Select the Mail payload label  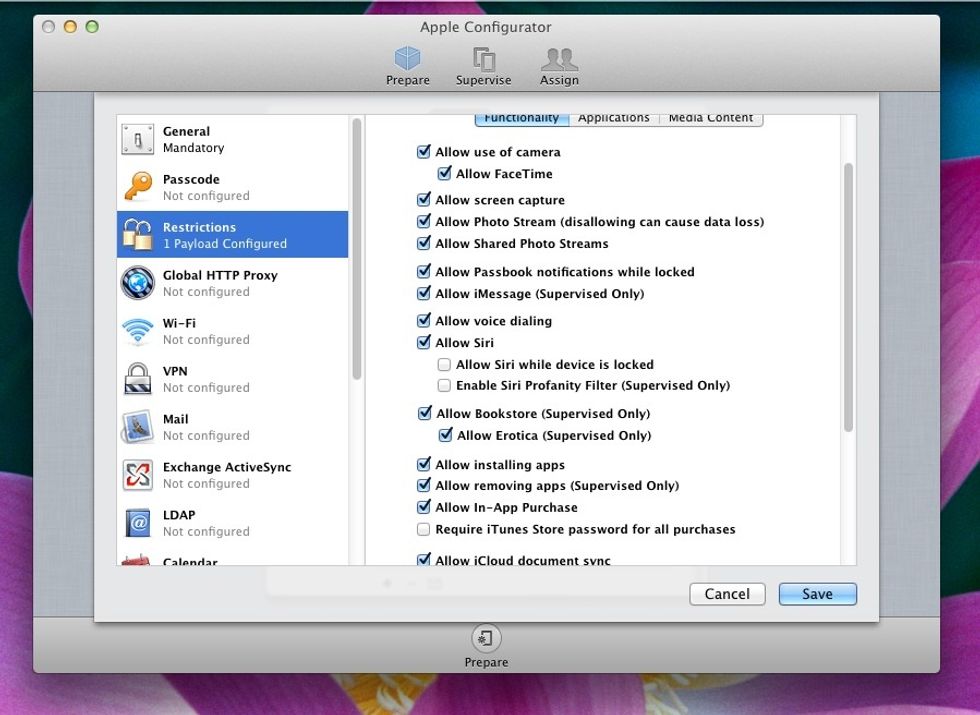(x=176, y=419)
